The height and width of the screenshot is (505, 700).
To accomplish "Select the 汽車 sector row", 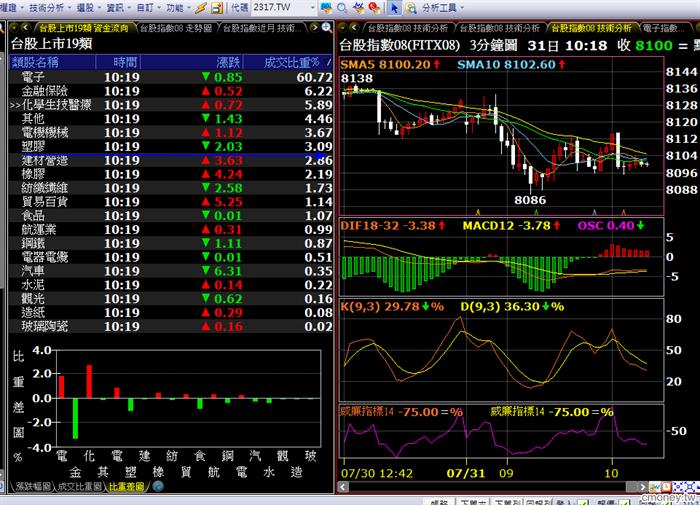I will [x=171, y=271].
